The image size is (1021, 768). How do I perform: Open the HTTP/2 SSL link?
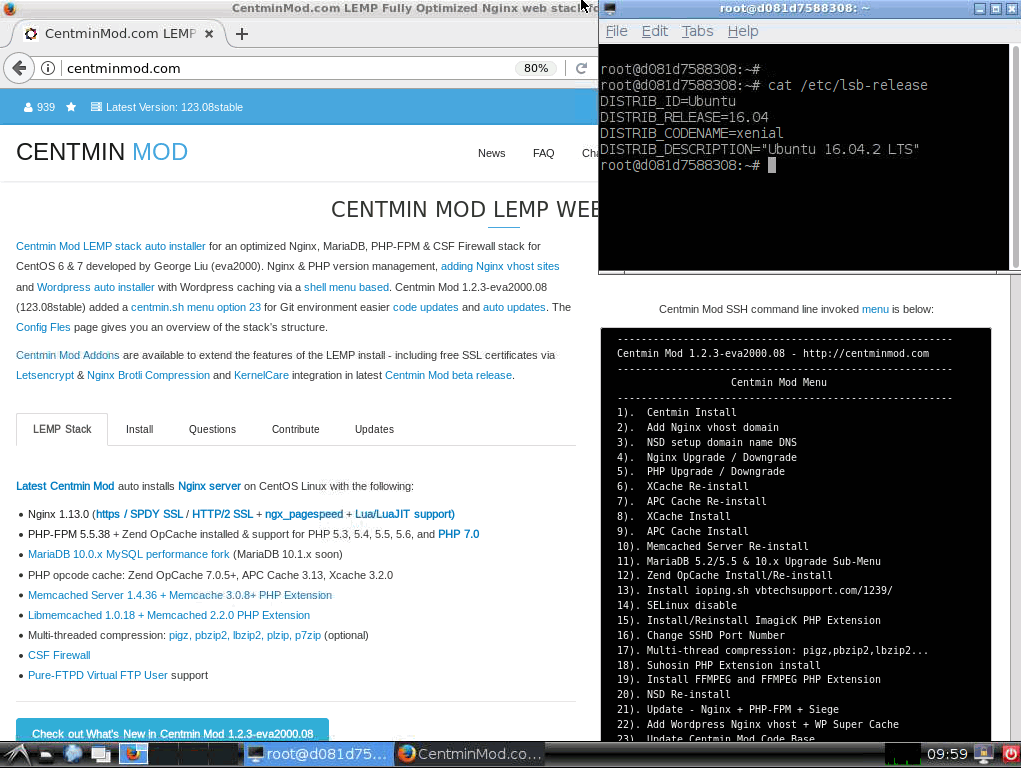[x=223, y=515]
